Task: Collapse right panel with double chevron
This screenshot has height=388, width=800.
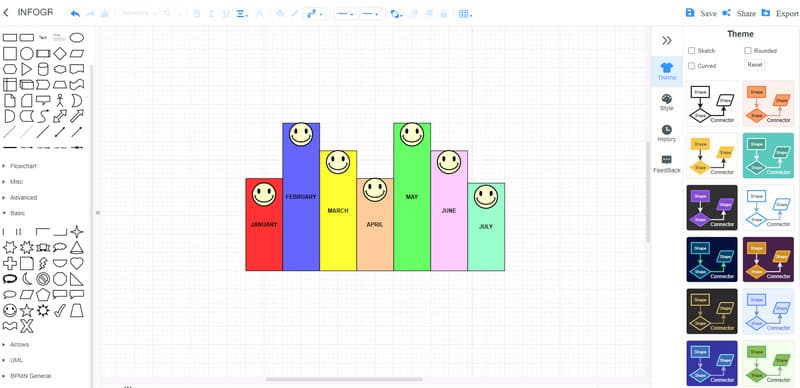Action: (x=666, y=41)
